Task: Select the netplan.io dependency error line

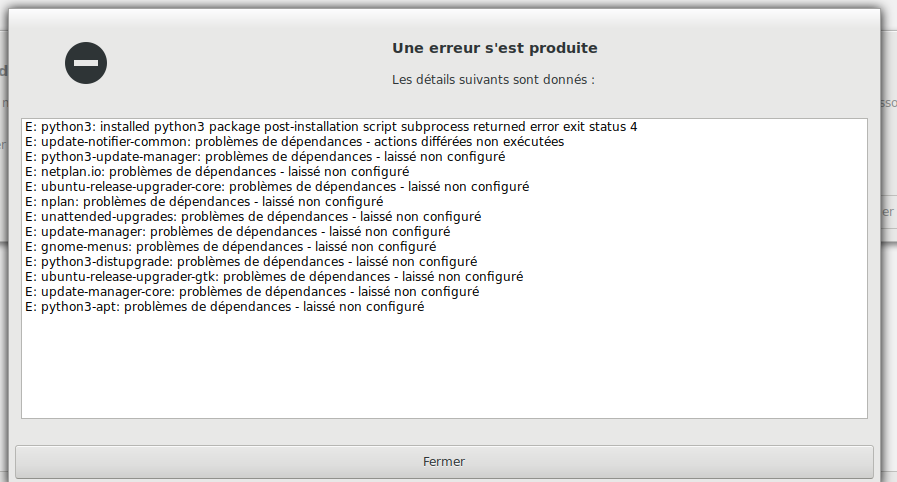Action: (x=217, y=172)
